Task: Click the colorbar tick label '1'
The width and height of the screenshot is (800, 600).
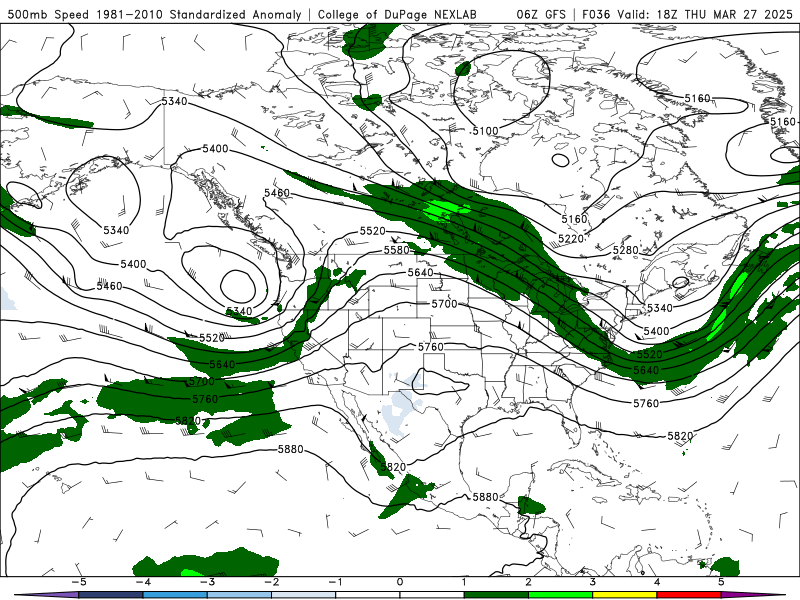Action: pyautogui.click(x=464, y=582)
